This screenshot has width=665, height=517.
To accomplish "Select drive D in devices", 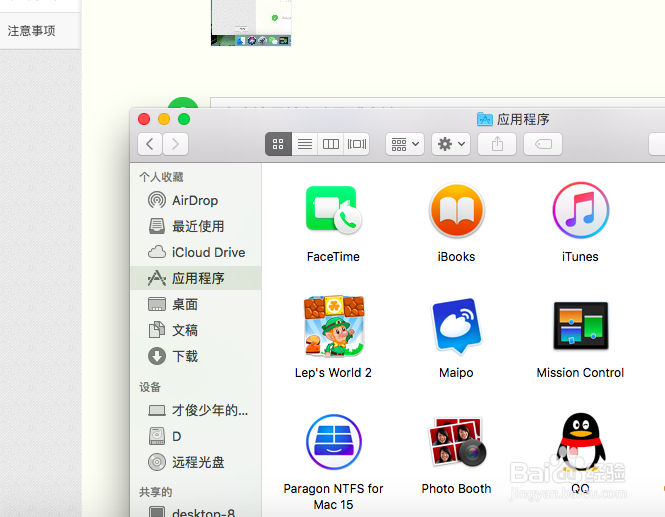I will point(196,436).
